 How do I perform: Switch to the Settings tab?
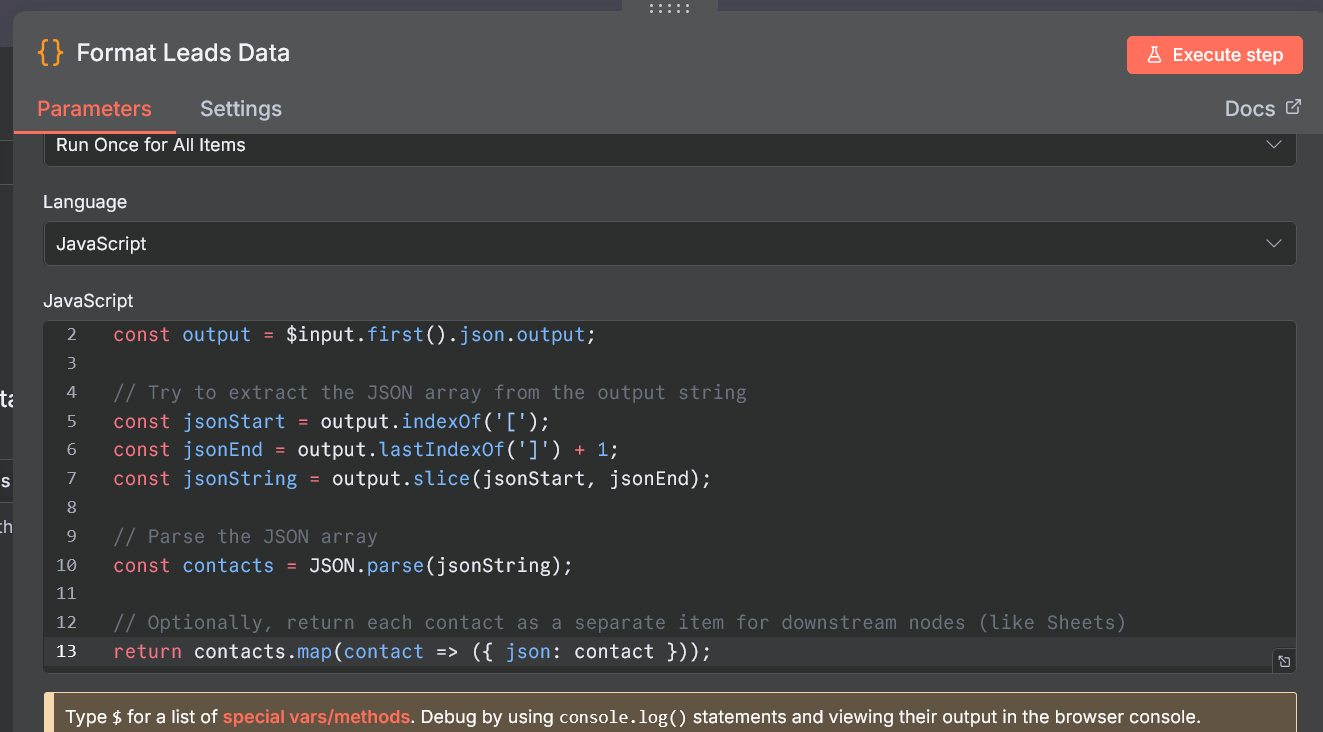coord(240,109)
